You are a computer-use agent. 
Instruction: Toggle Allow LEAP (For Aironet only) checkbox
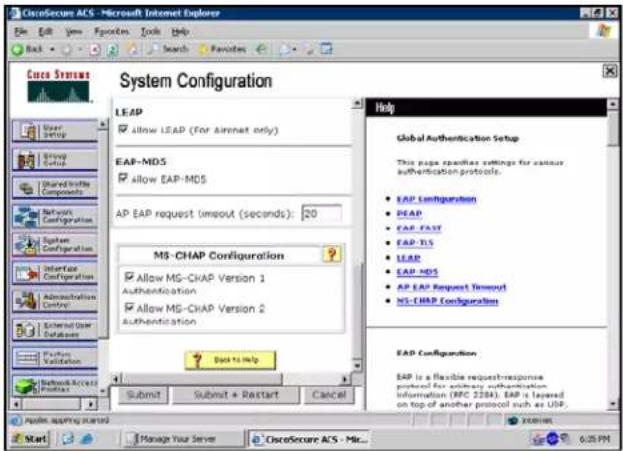click(x=123, y=129)
